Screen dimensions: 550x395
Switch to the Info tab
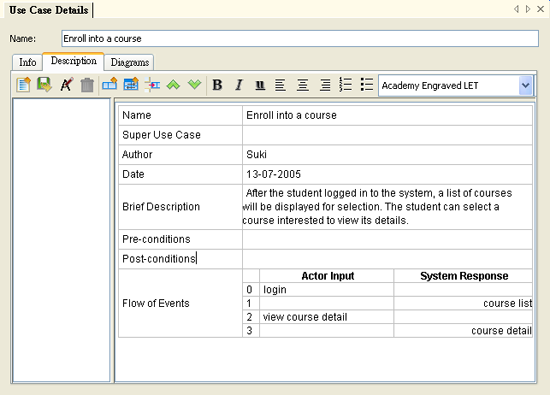[x=27, y=62]
